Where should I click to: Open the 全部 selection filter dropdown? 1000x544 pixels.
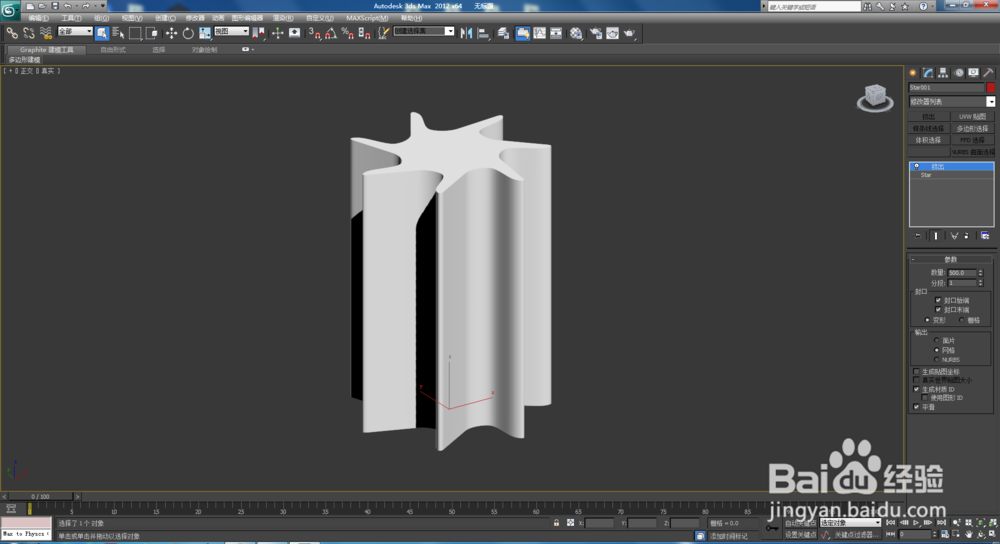click(75, 31)
